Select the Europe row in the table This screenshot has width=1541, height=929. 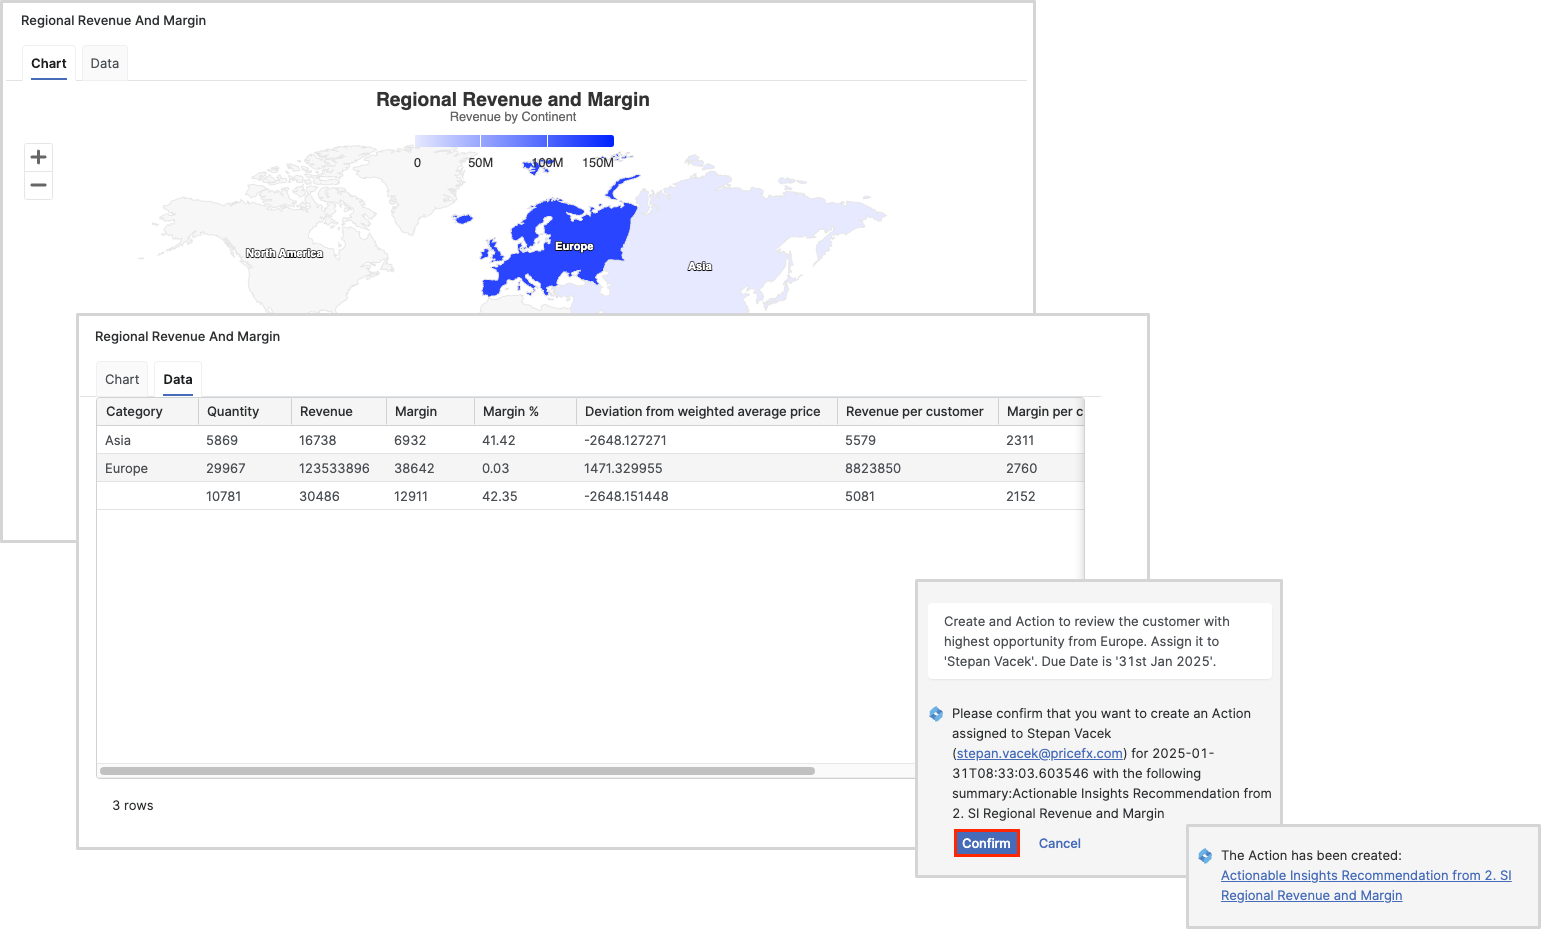point(127,468)
